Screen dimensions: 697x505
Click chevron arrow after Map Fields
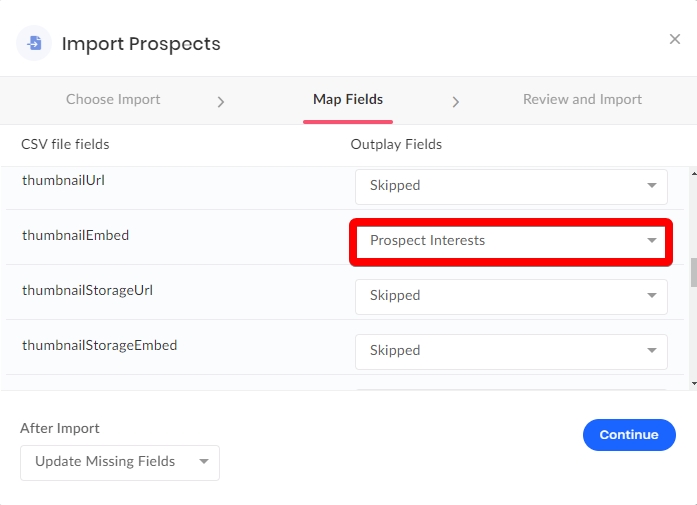[x=456, y=101]
